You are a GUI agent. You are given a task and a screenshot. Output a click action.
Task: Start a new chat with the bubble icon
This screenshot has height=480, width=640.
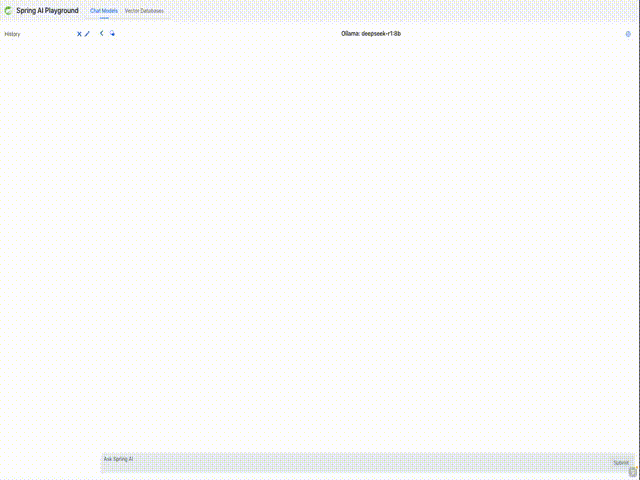(x=112, y=33)
